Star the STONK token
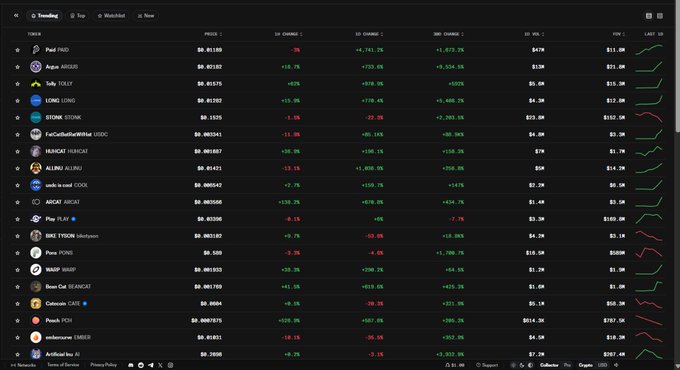This screenshot has width=680, height=370. pyautogui.click(x=17, y=118)
